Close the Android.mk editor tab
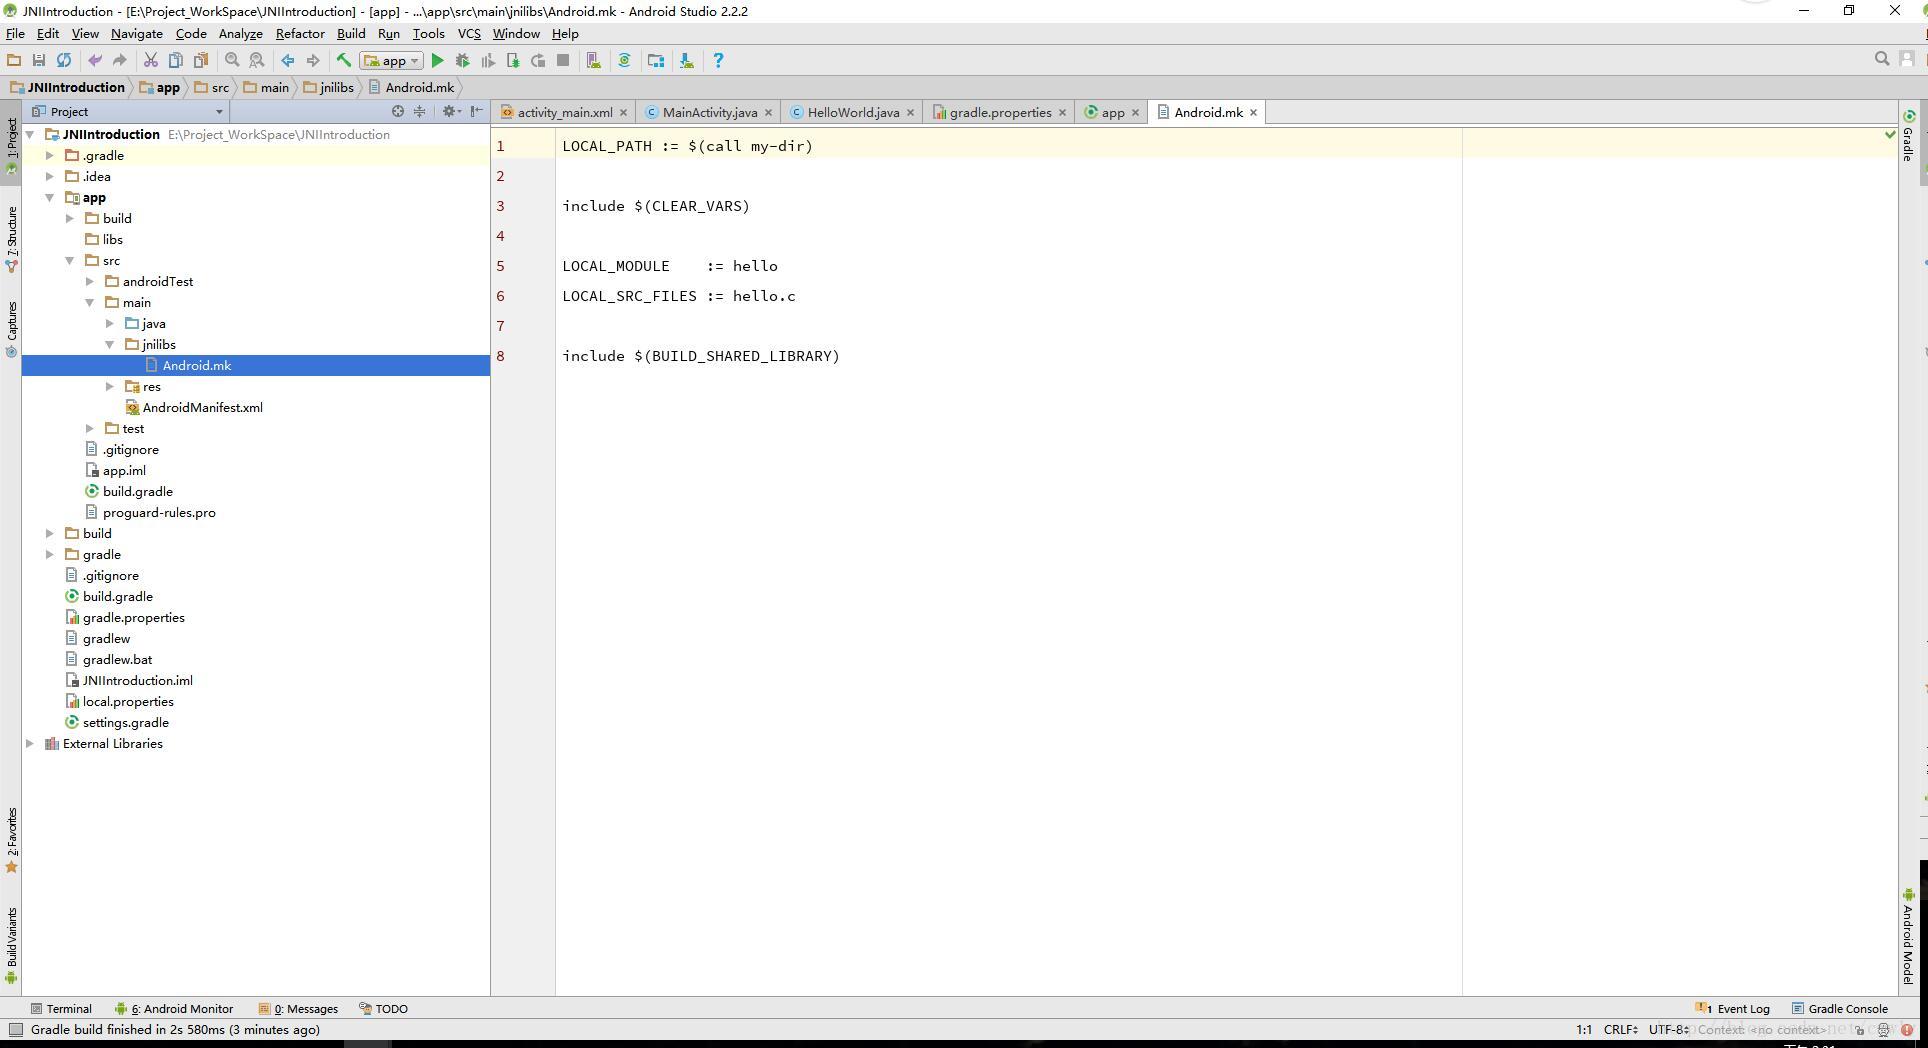 coord(1253,112)
